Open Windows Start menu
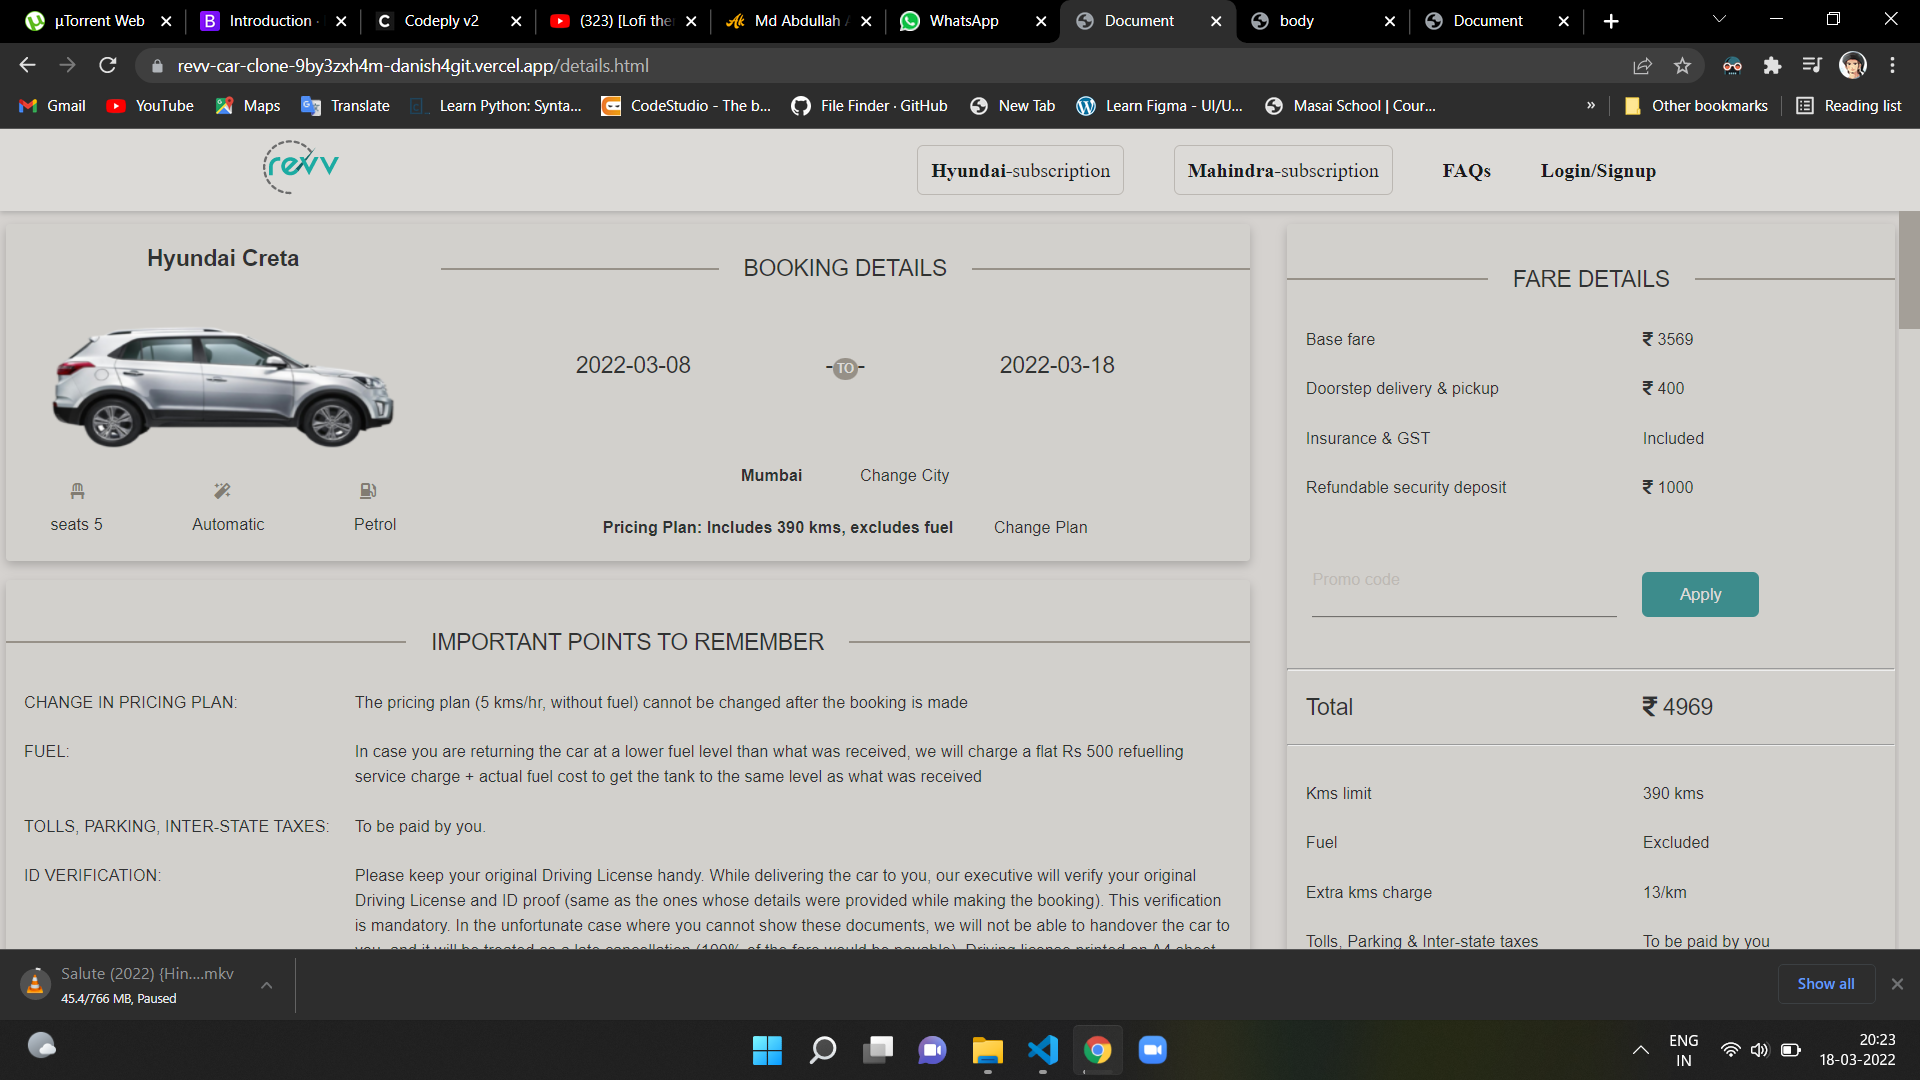Screen dimensions: 1920x1080 (767, 1050)
